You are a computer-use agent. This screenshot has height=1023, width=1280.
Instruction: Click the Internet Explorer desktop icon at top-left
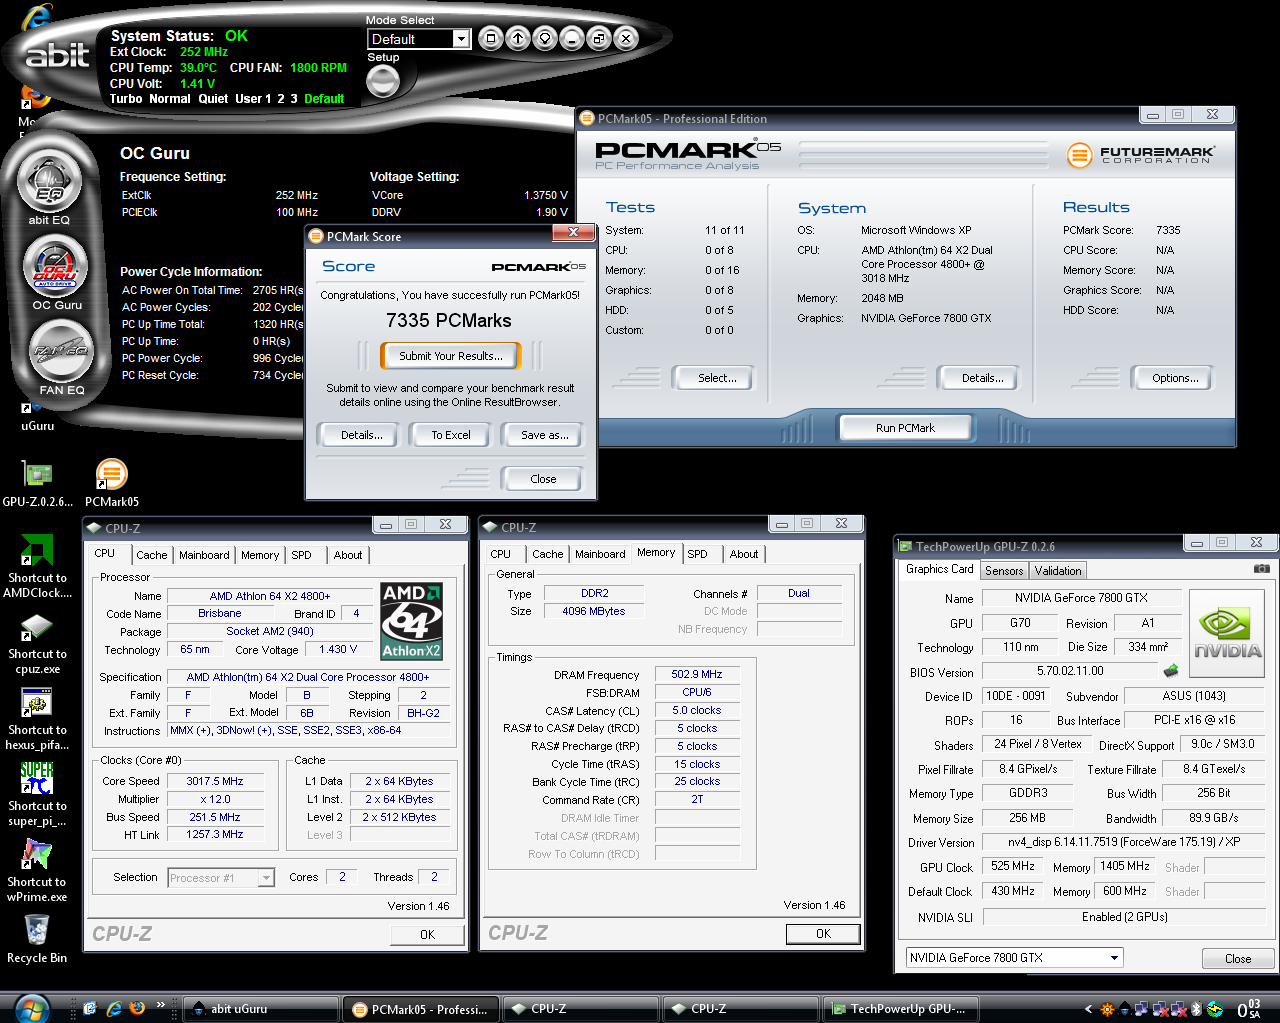click(x=37, y=16)
